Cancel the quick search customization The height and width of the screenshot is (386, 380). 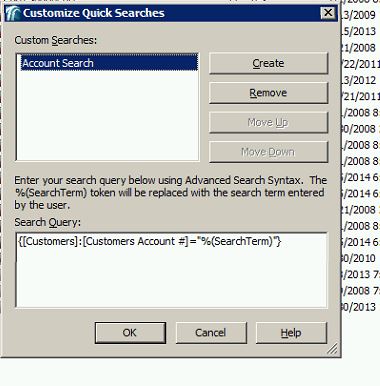tap(211, 333)
